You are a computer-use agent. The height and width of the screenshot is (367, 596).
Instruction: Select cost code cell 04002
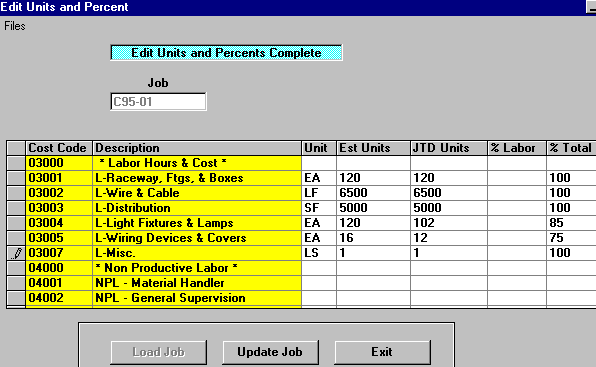(59, 298)
